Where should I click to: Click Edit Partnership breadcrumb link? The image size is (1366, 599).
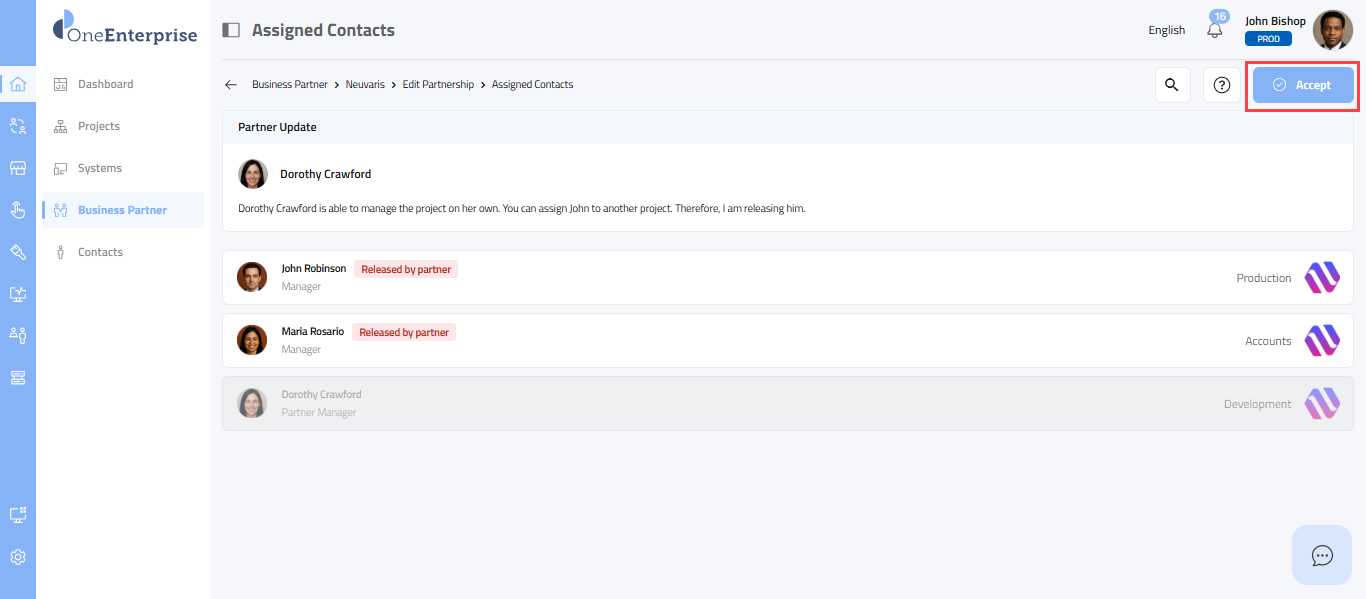tap(438, 85)
